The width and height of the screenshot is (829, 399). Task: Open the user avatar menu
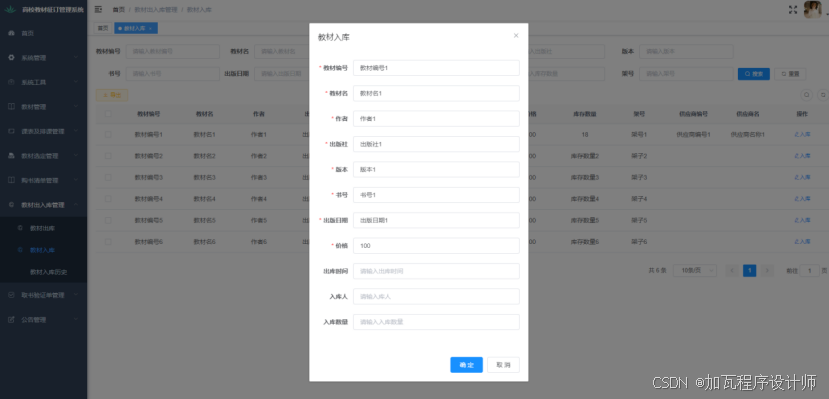(x=813, y=10)
